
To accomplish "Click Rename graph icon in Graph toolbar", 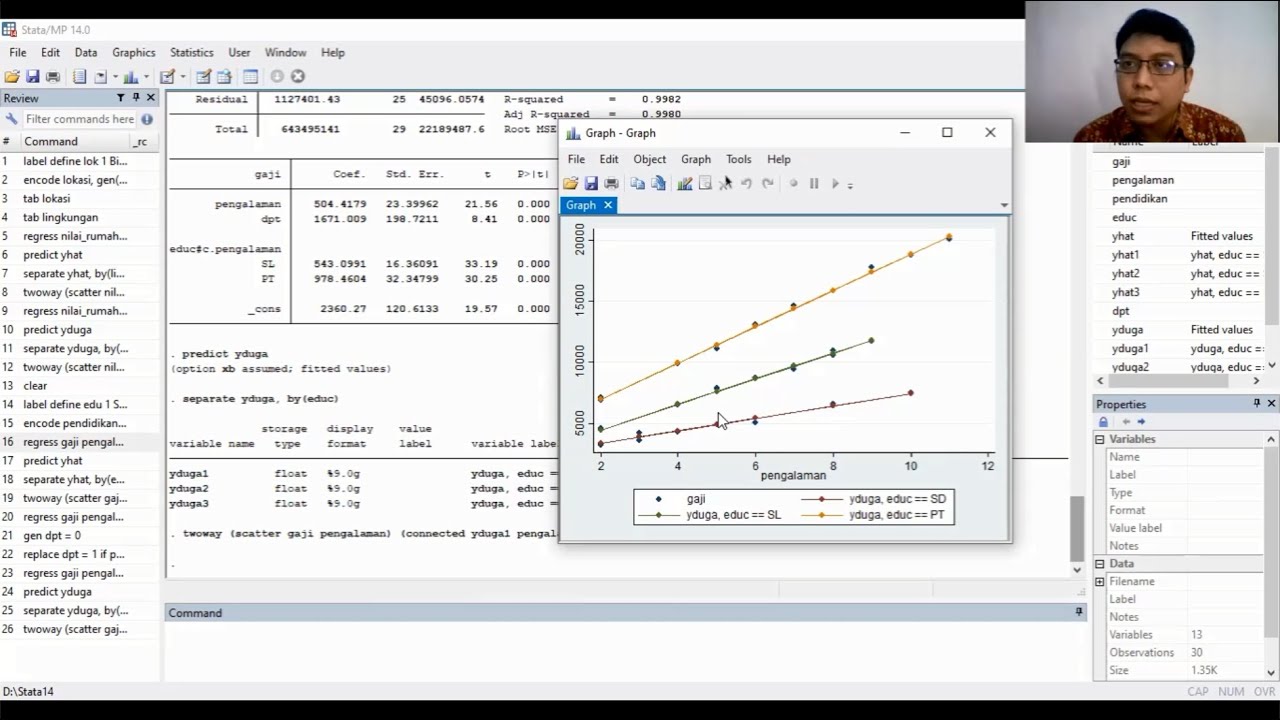I will [658, 184].
